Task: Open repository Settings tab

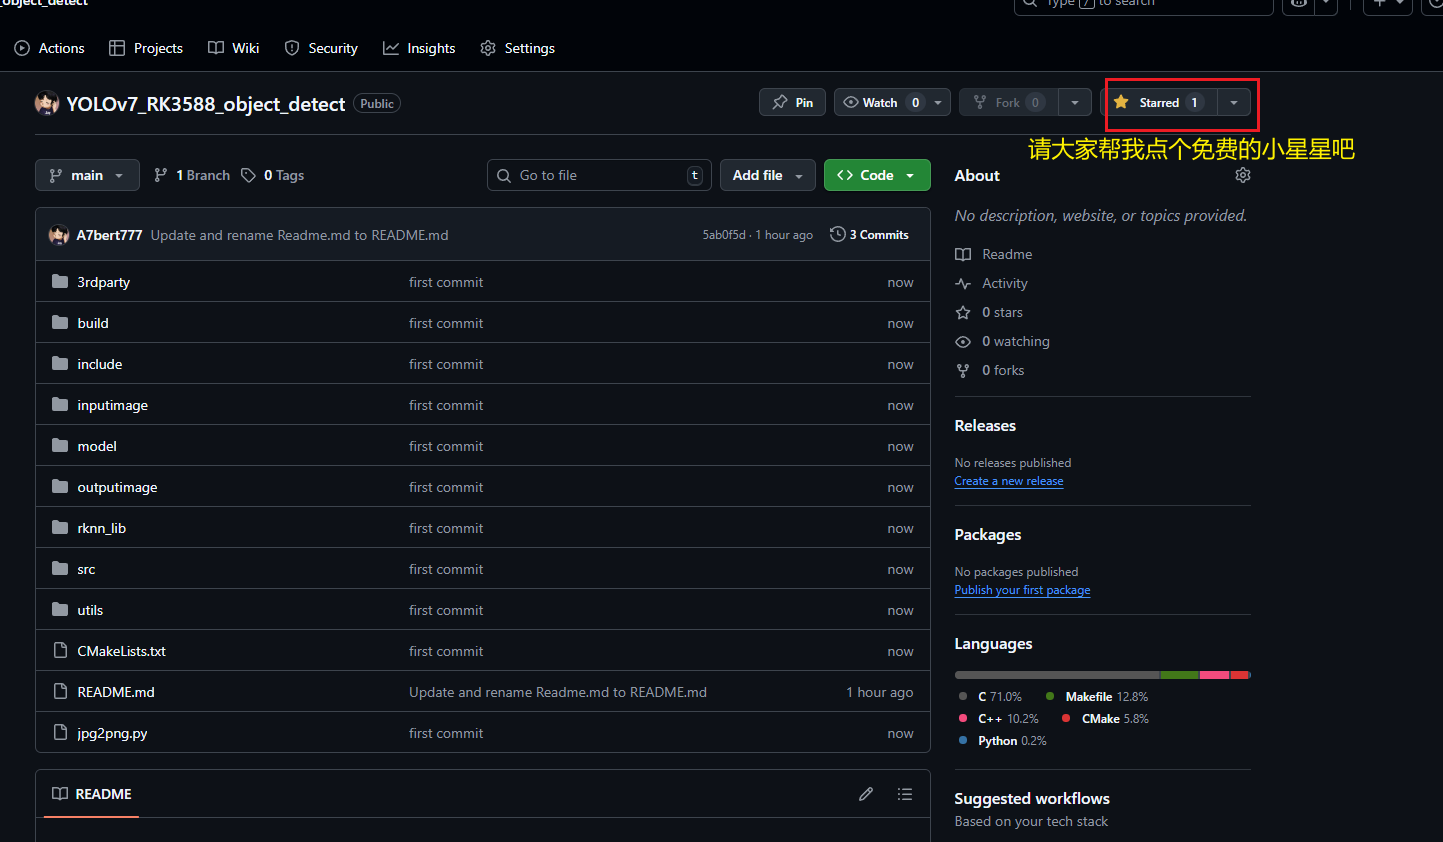Action: [x=517, y=48]
